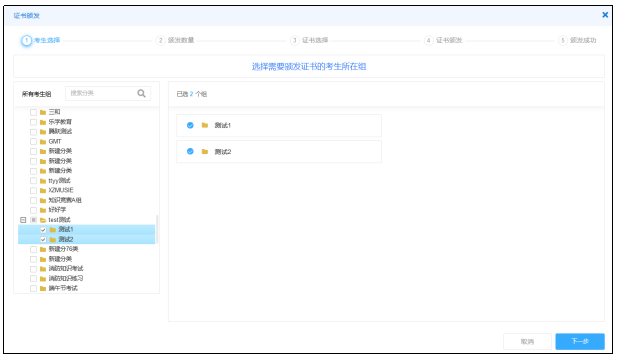Tick the 消防知识考试 checkbox
Screen dimensions: 617x360
(x=33, y=269)
